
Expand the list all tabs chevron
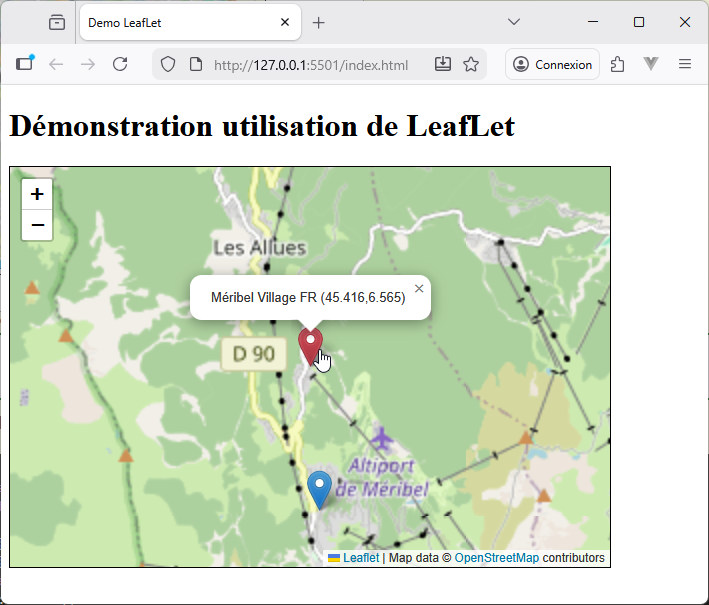coord(514,22)
